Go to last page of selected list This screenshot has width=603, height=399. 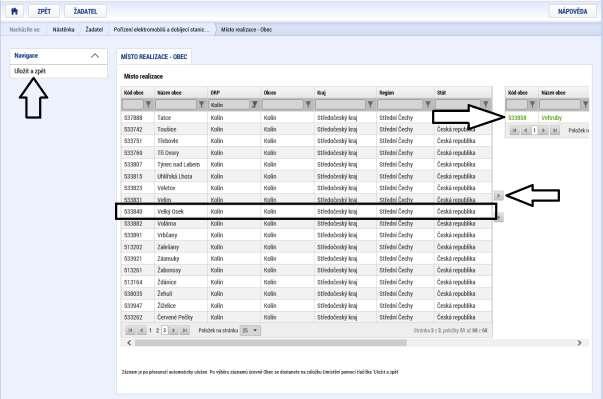click(555, 131)
